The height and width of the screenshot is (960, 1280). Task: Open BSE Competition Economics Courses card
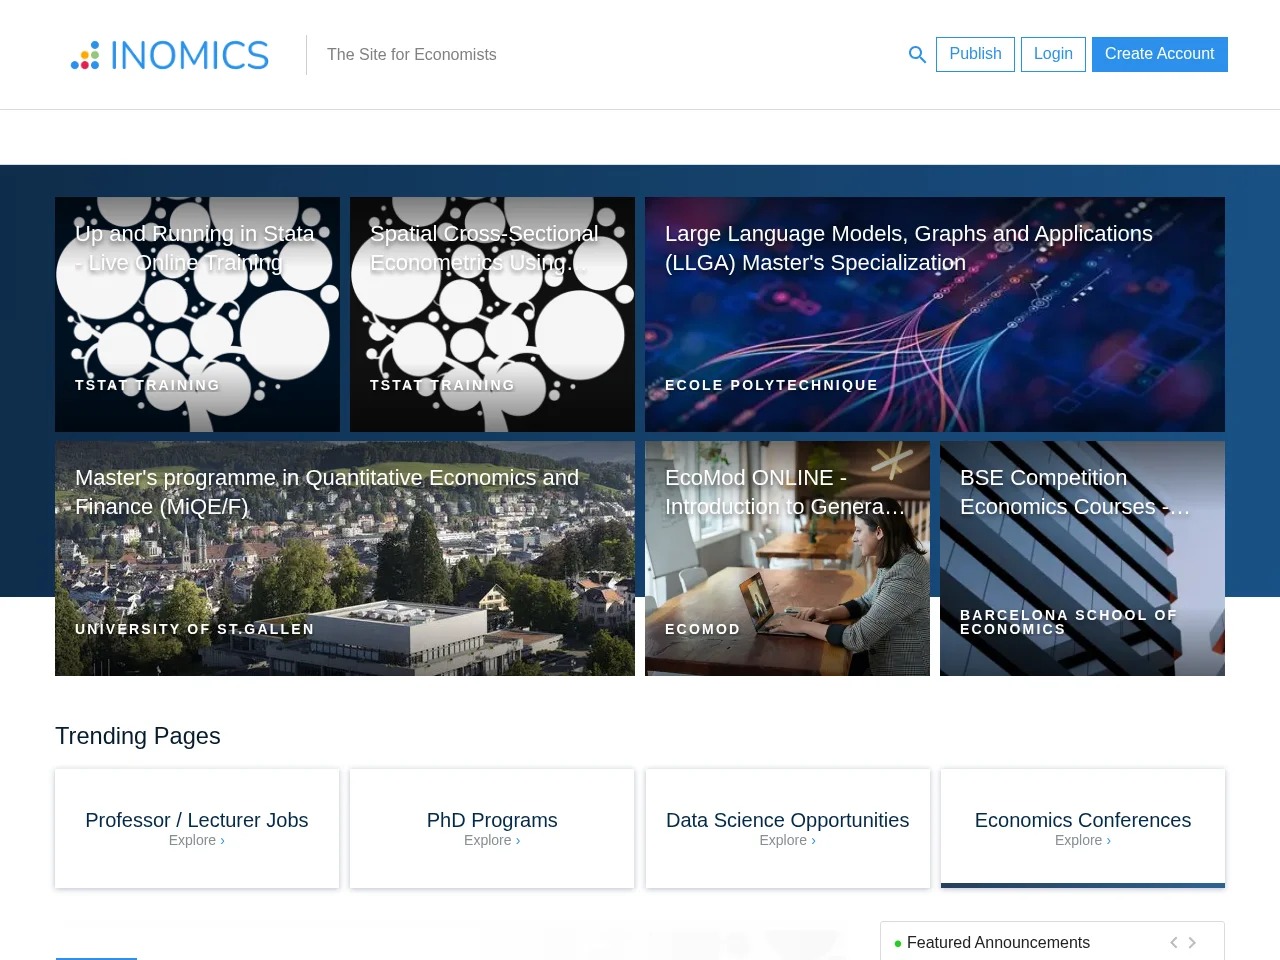pos(1082,558)
